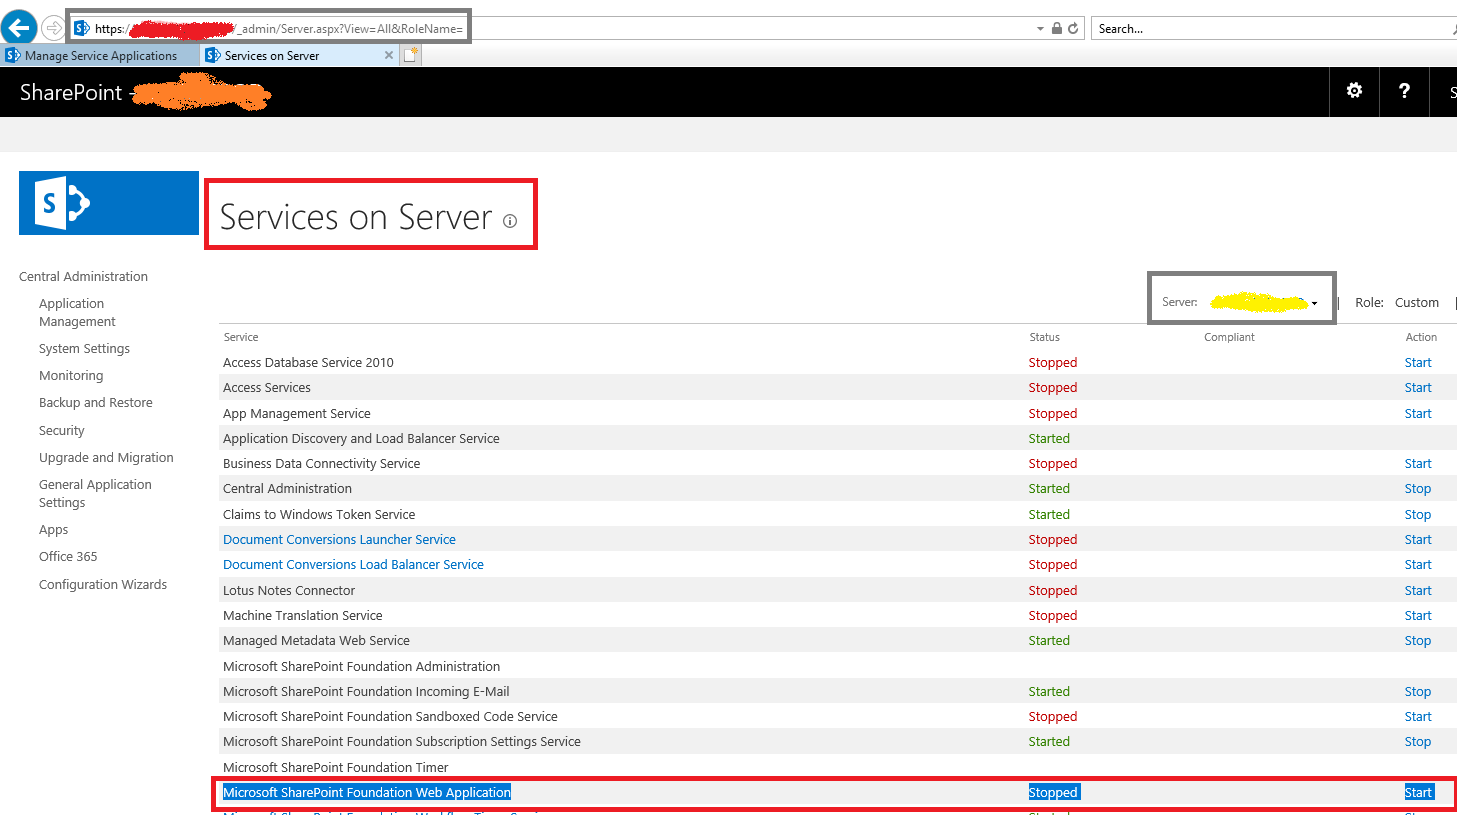Open the Server selection dropdown
The image size is (1457, 815).
click(x=1313, y=302)
